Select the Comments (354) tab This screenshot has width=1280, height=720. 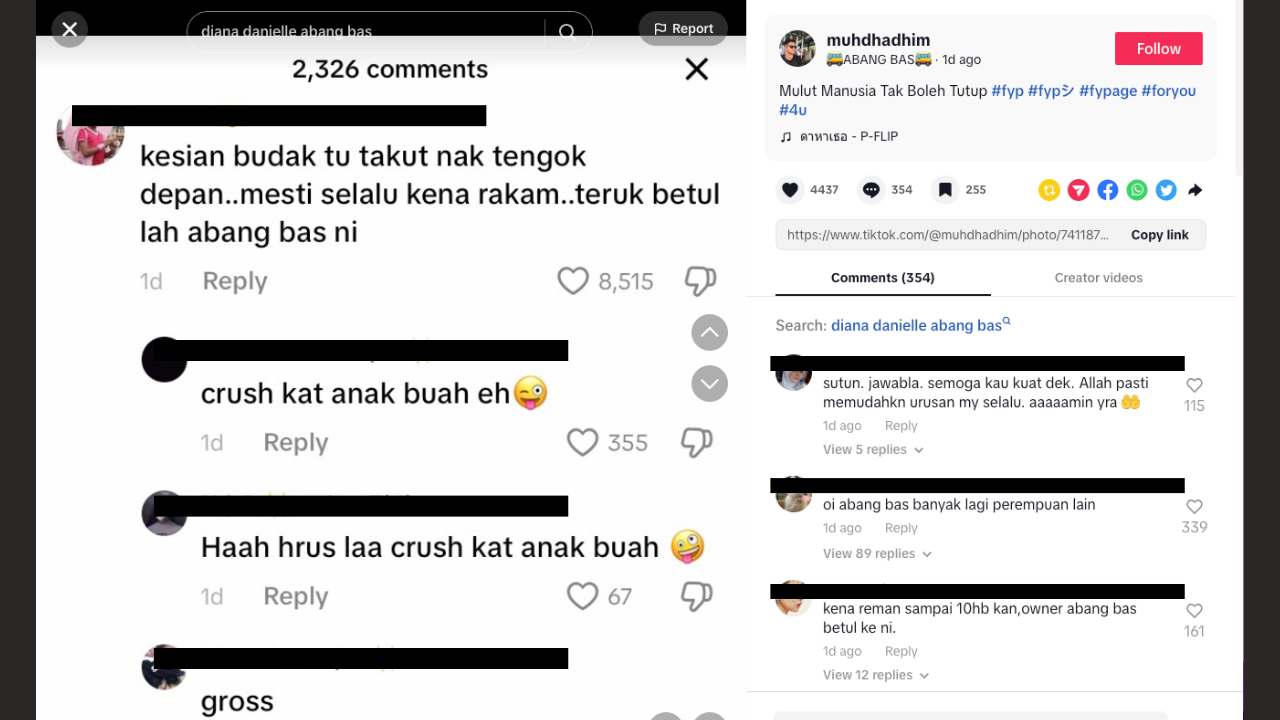(883, 278)
